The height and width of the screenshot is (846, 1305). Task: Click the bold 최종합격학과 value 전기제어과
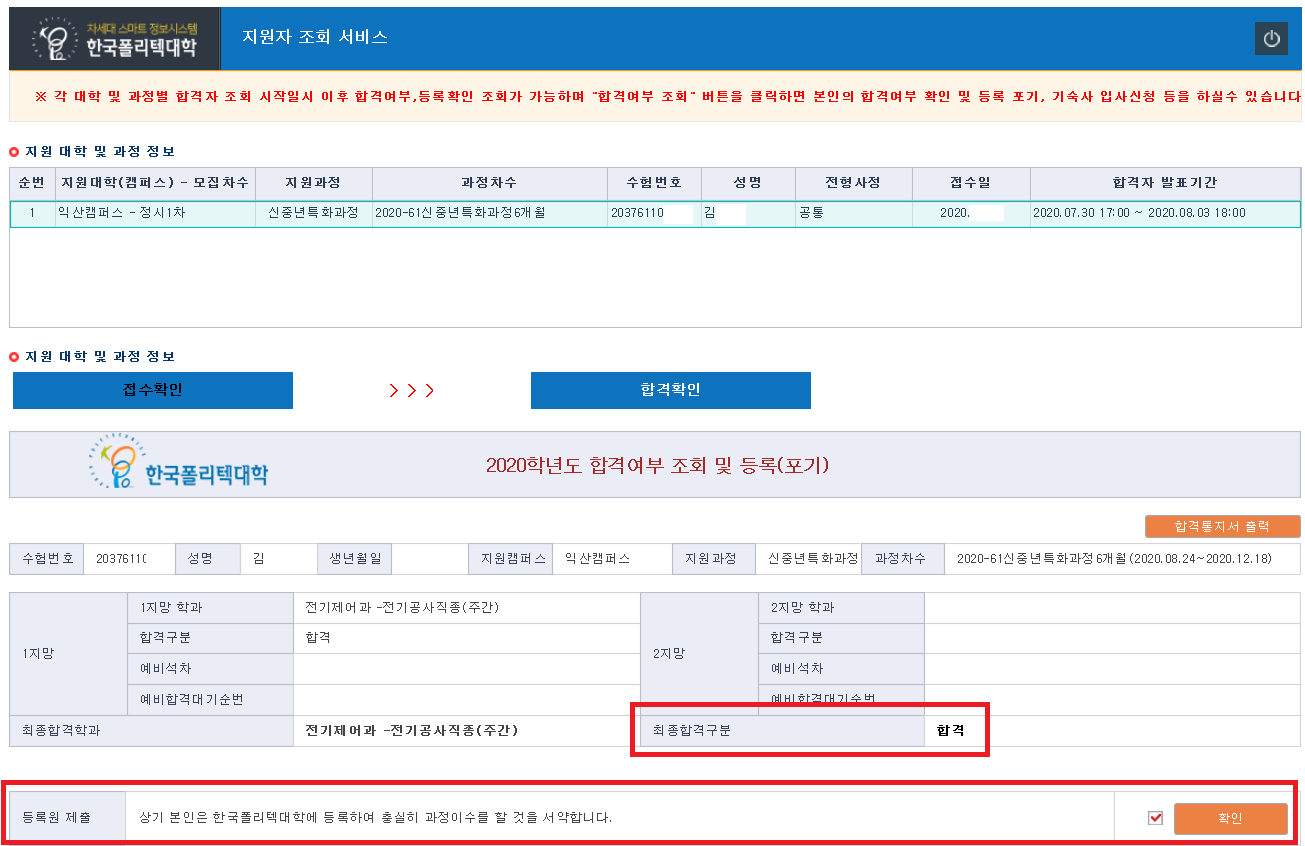point(412,731)
